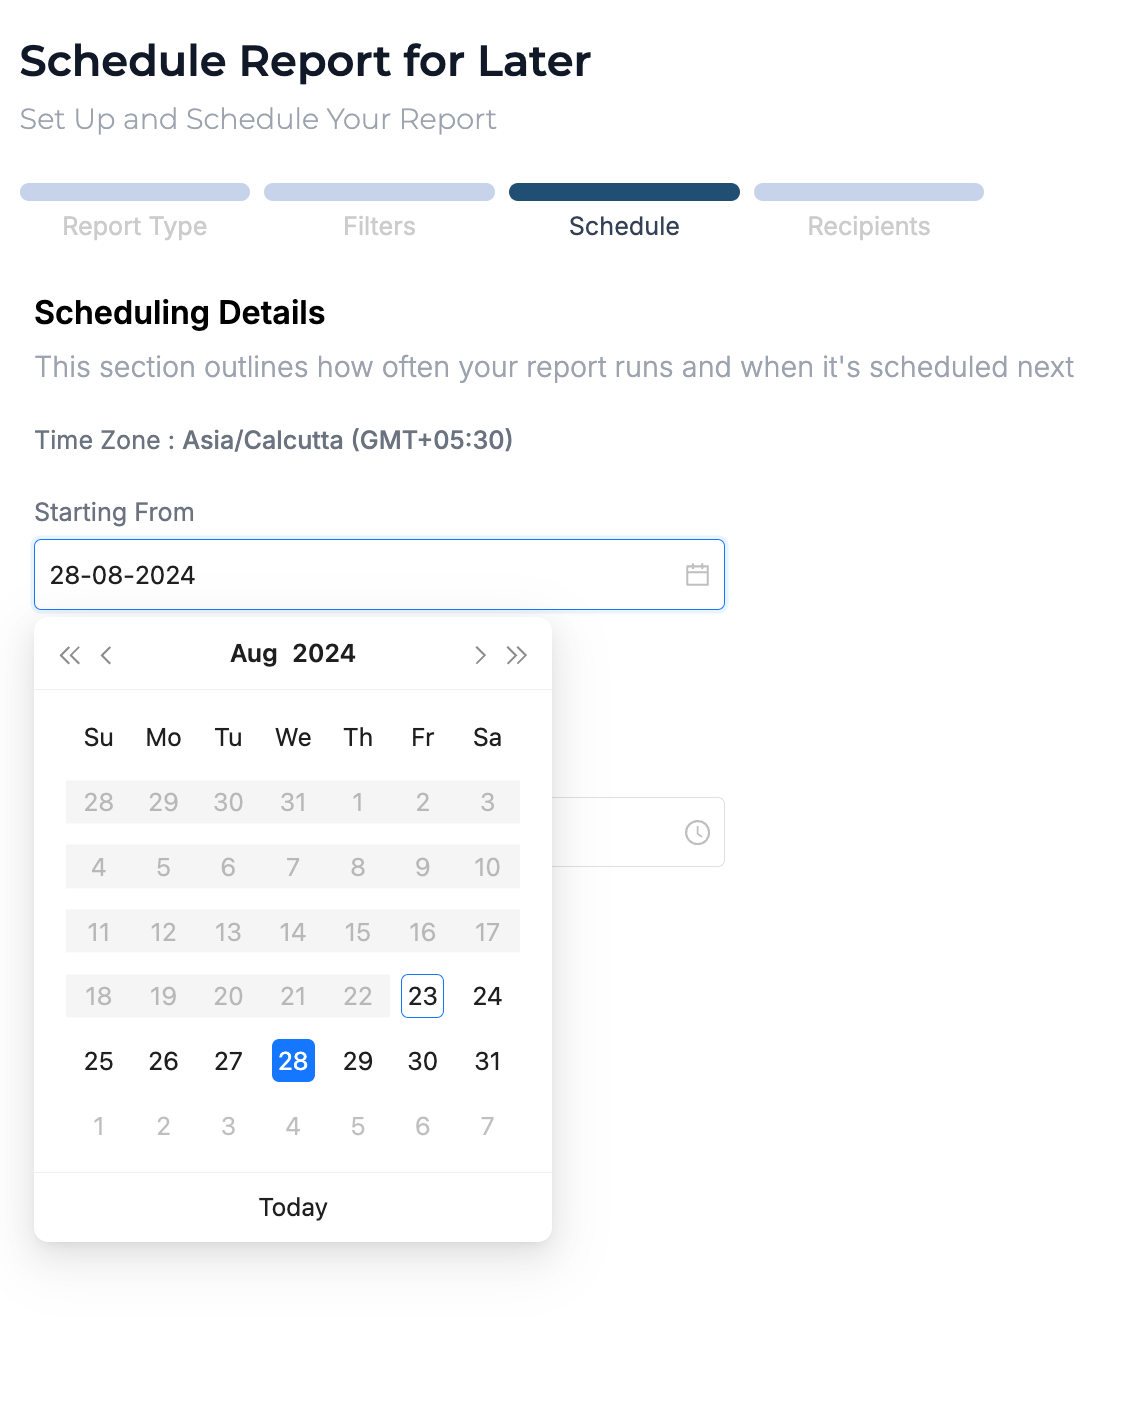Switch to the Filters step
1136x1414 pixels.
379,226
